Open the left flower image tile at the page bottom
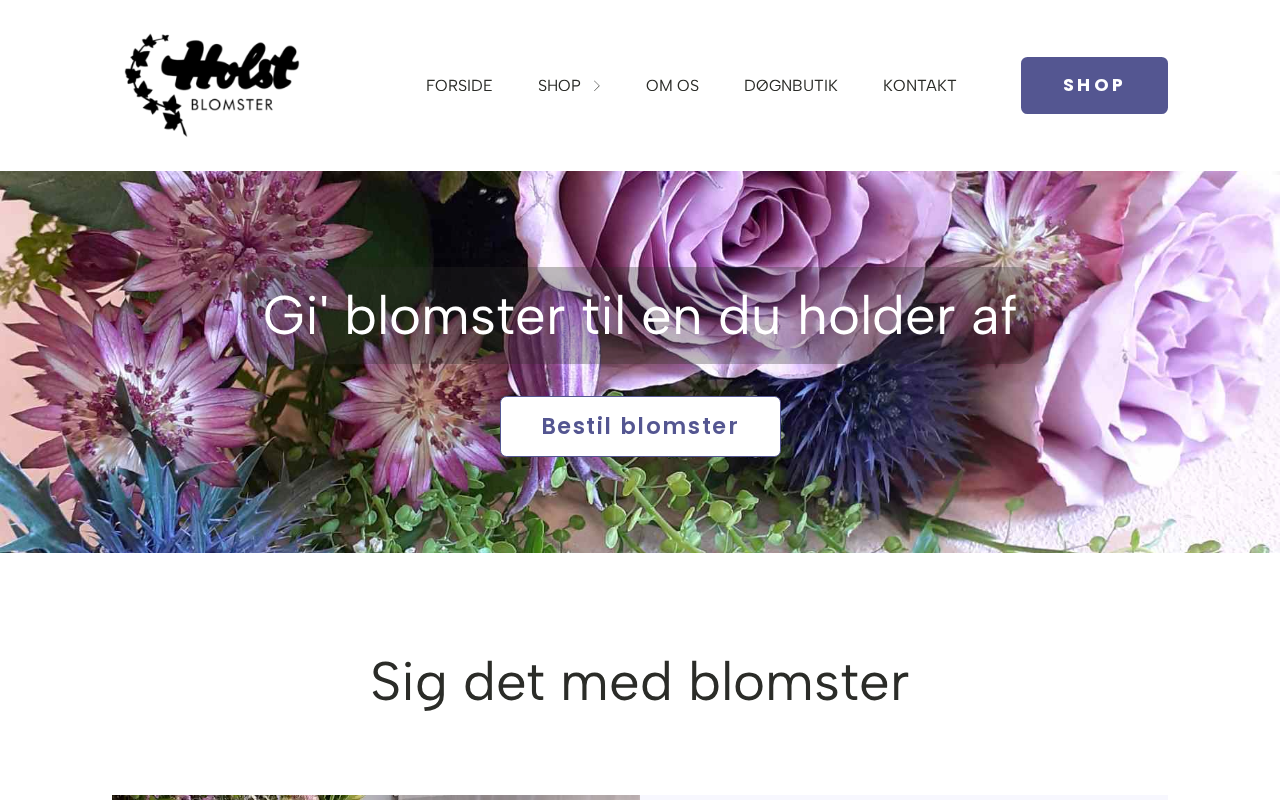This screenshot has height=800, width=1280. coord(376,797)
